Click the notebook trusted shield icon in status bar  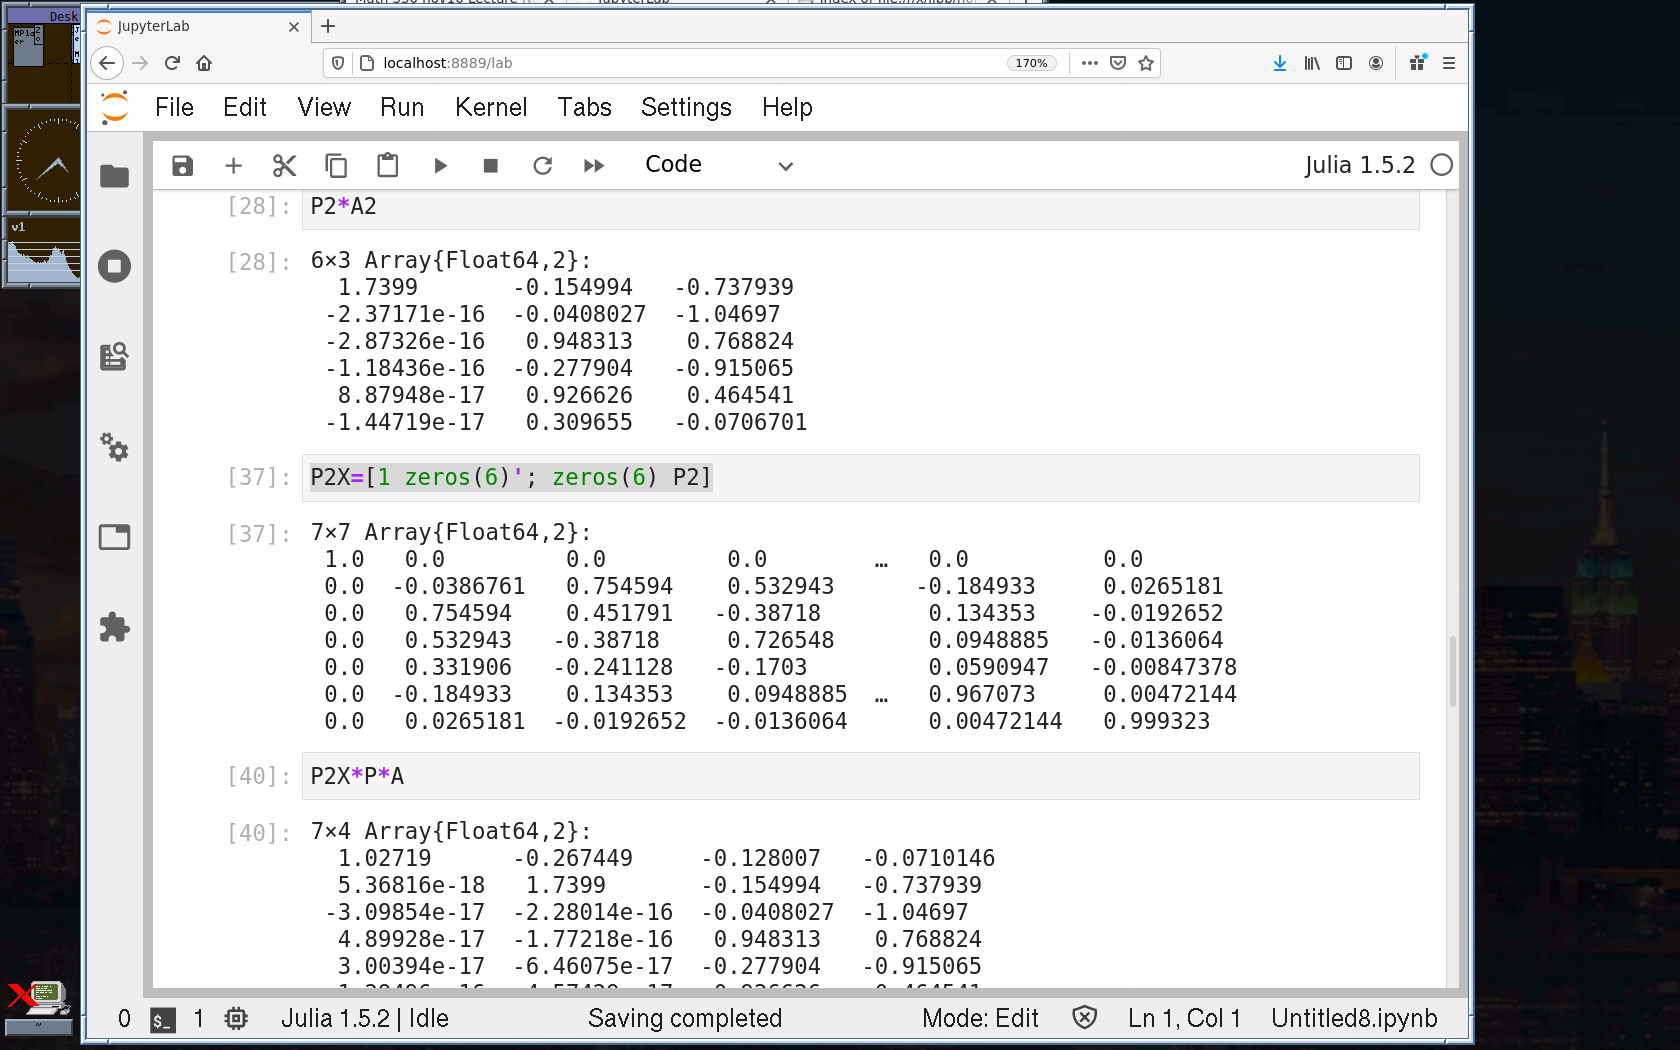(x=1084, y=1018)
